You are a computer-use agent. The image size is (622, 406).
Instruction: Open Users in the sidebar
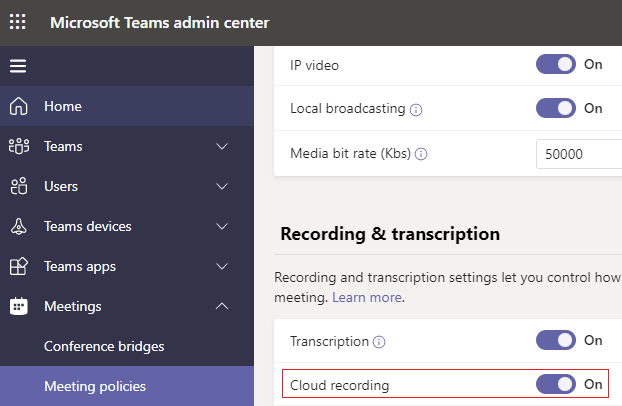coord(127,187)
